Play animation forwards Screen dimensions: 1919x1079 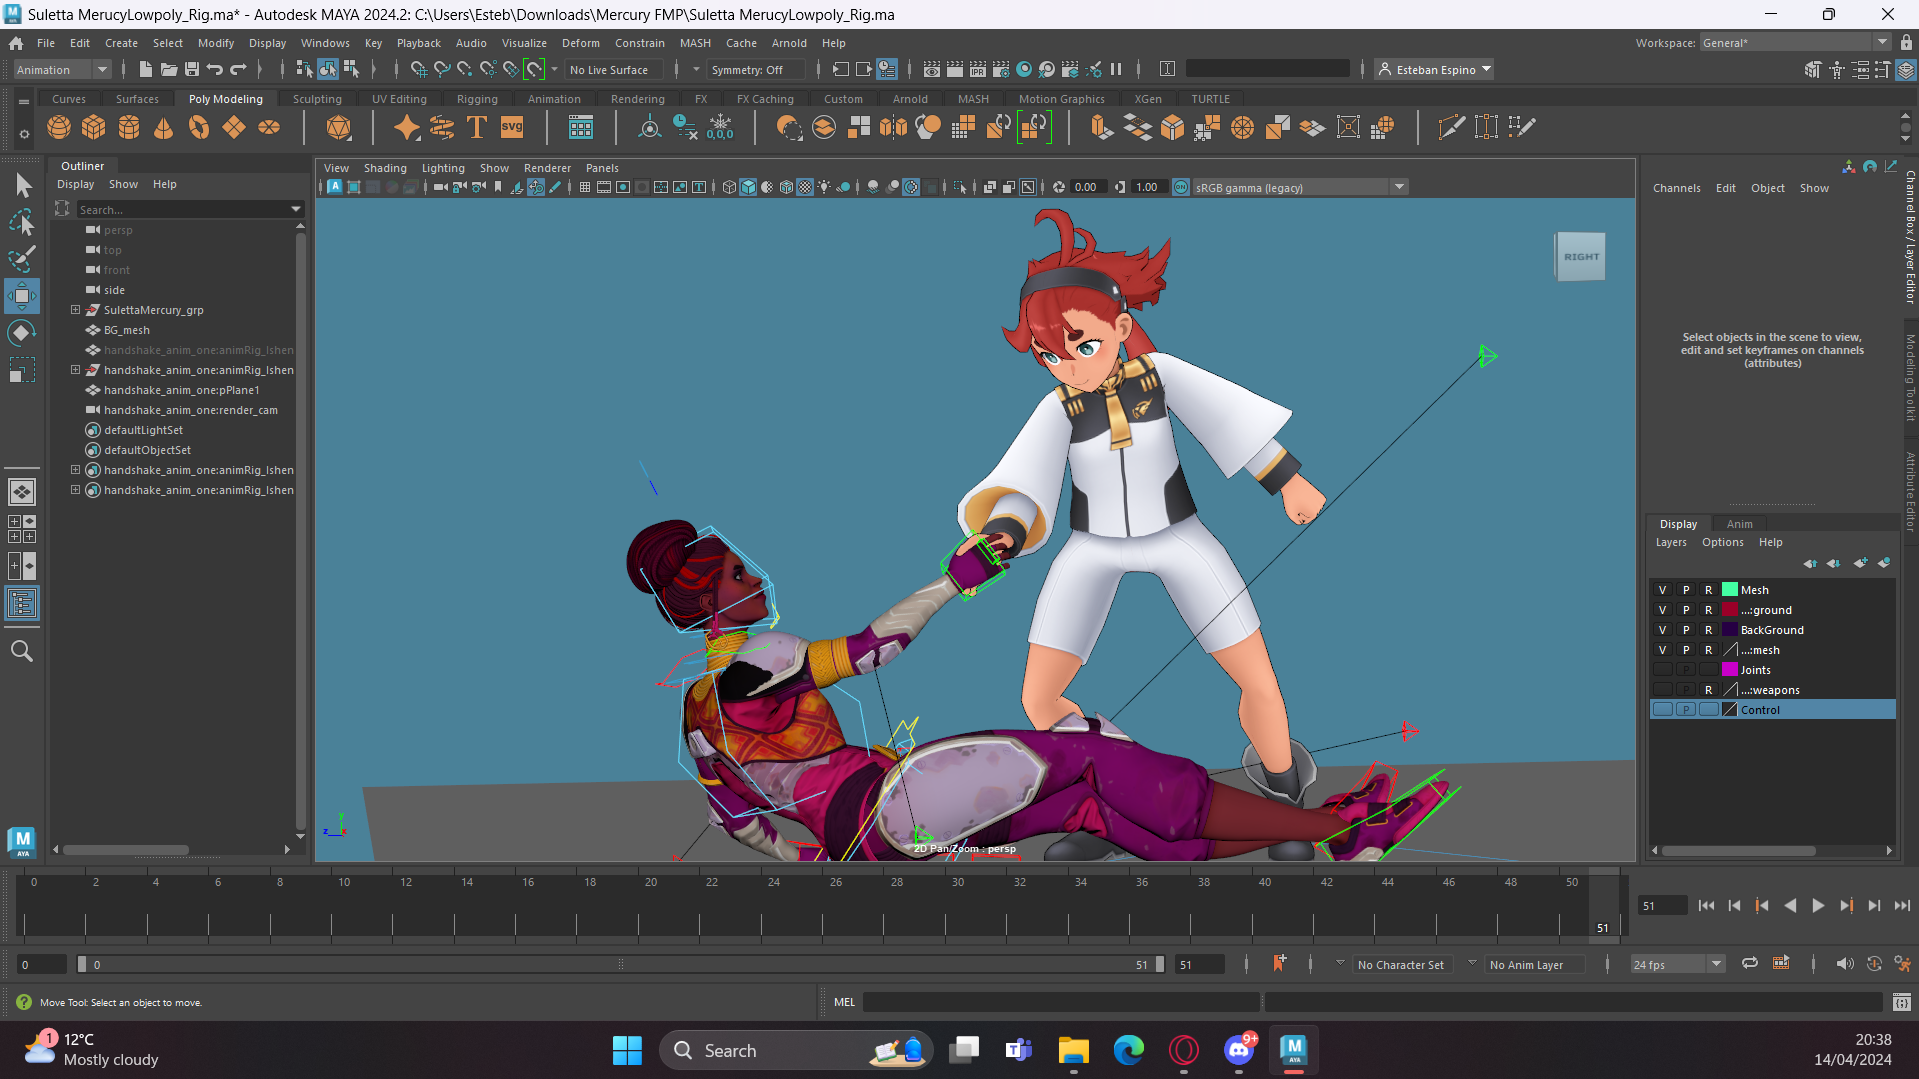(1818, 905)
